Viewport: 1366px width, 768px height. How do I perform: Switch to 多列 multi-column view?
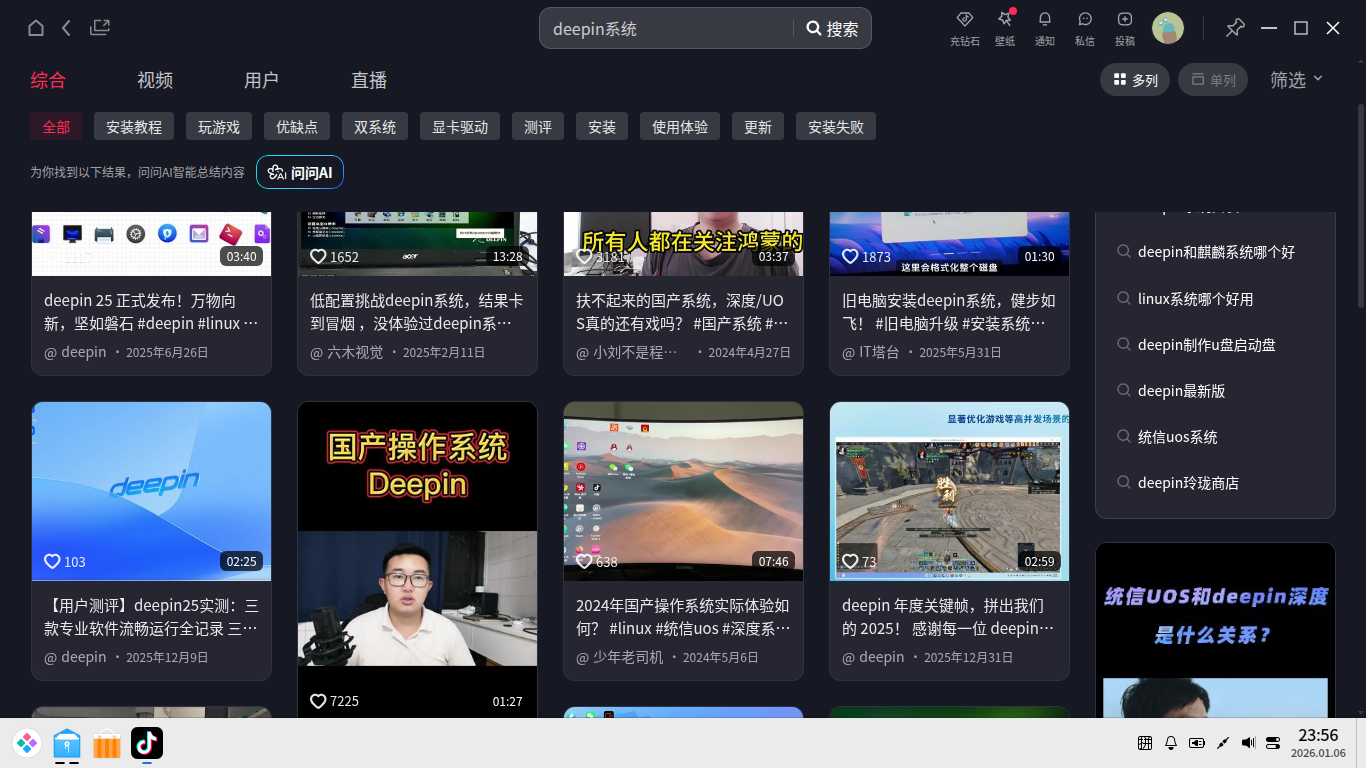(1135, 80)
